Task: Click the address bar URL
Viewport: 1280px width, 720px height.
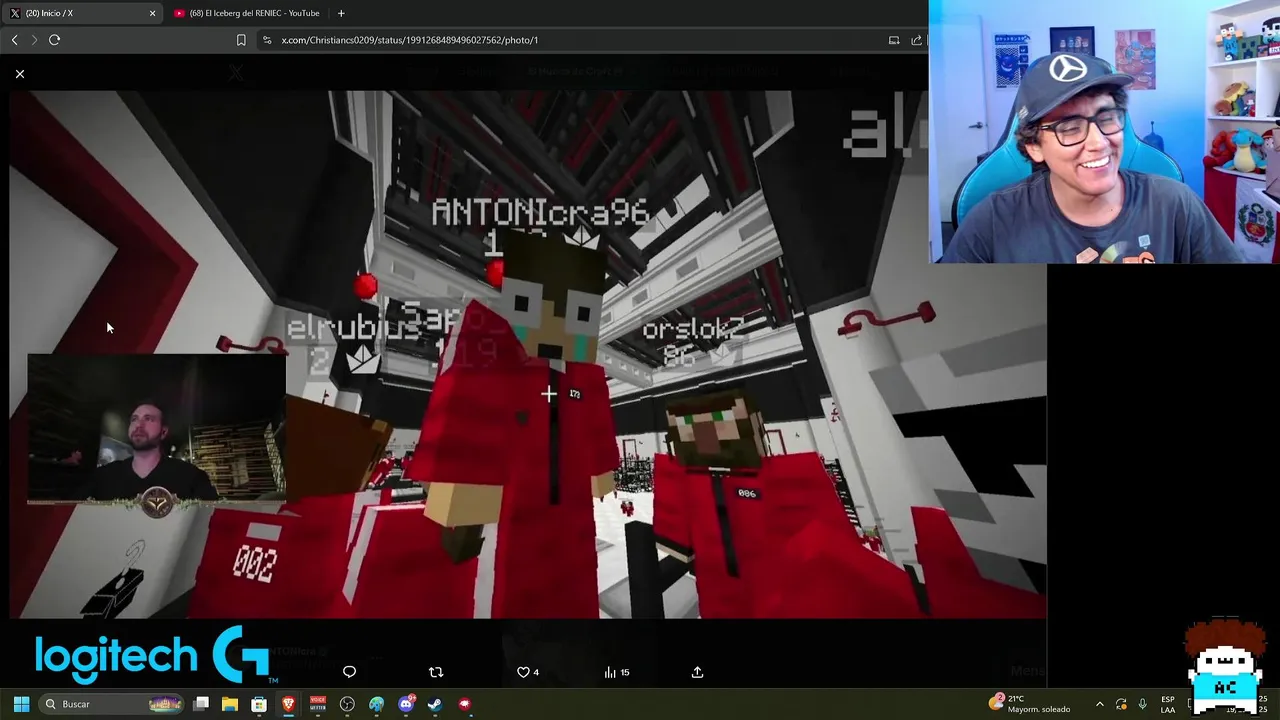Action: [410, 40]
